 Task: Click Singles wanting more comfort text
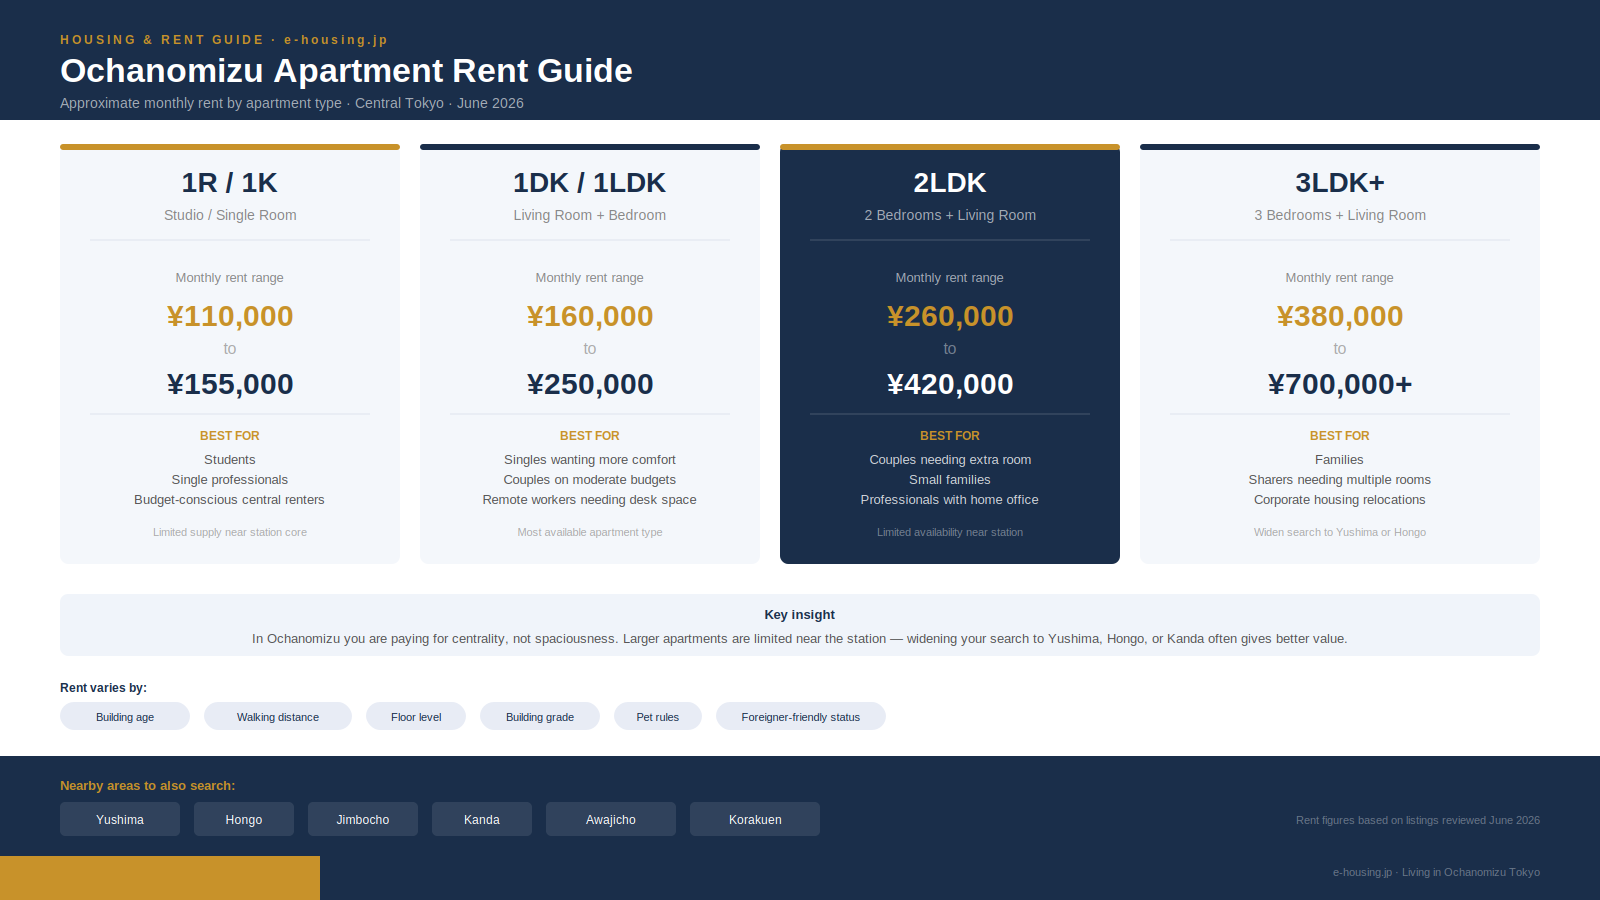point(590,460)
